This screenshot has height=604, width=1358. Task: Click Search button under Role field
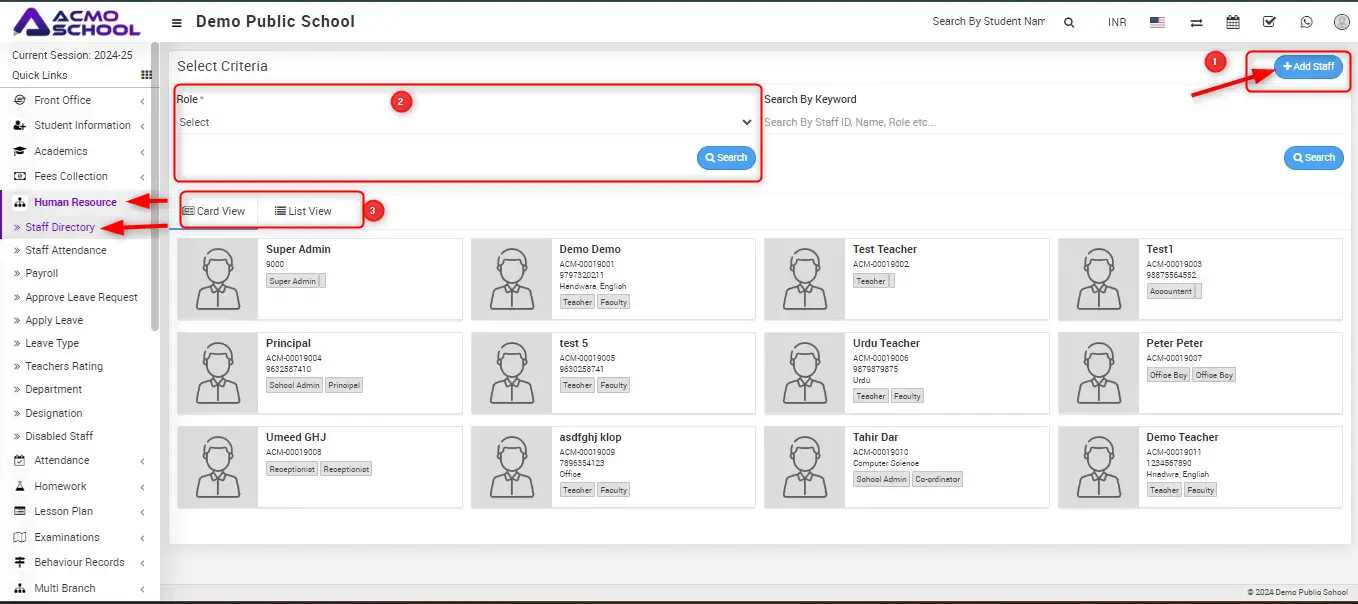(x=726, y=158)
